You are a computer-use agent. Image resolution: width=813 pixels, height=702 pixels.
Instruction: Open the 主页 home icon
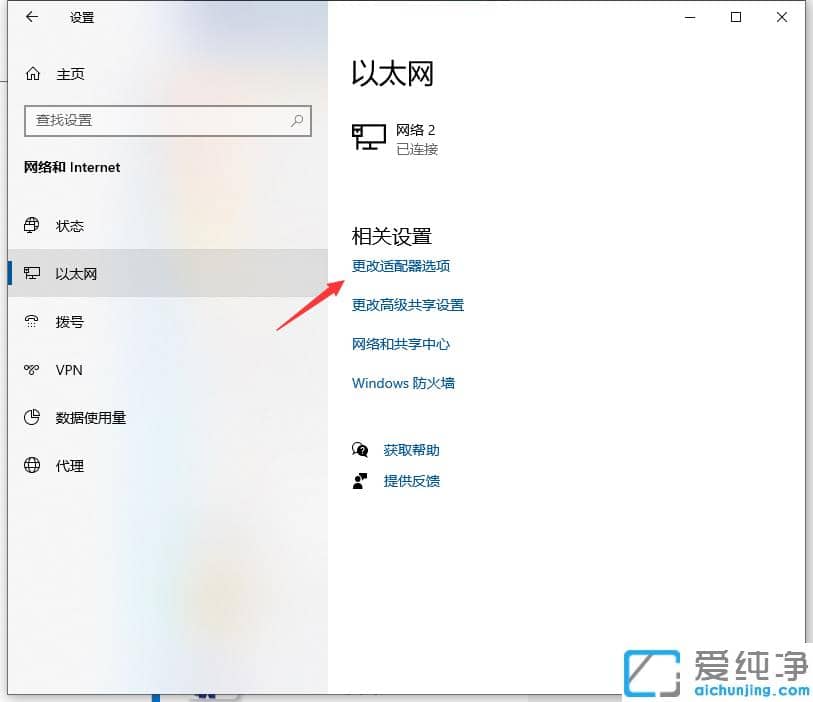click(31, 73)
